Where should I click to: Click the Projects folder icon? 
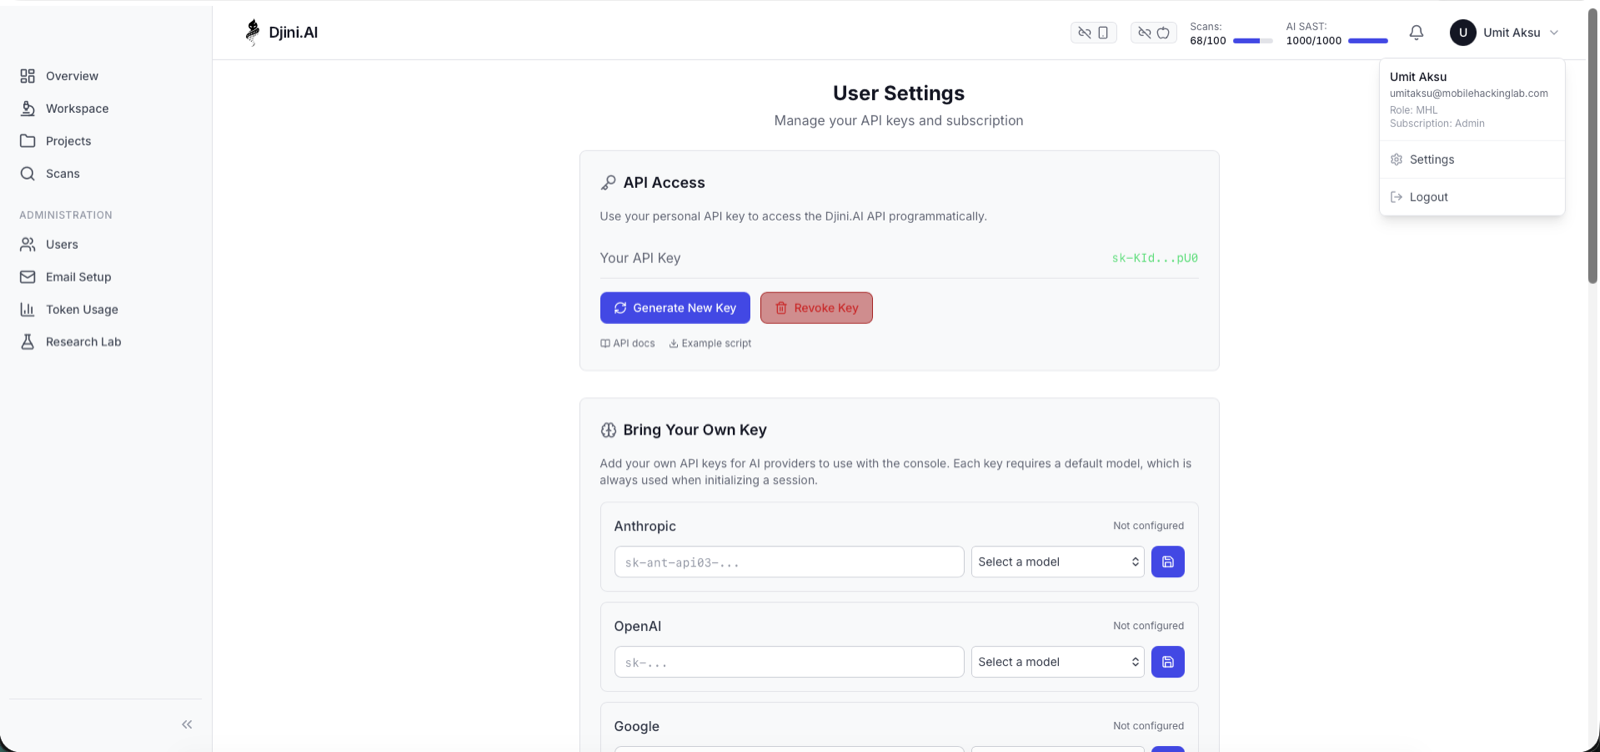point(28,141)
